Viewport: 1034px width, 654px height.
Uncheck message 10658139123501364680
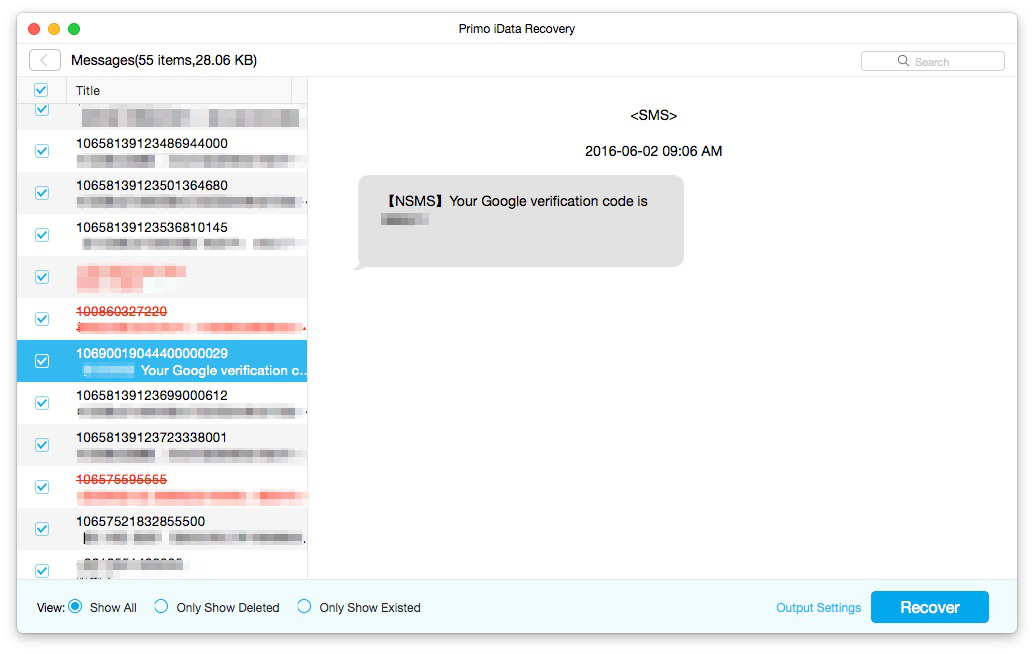tap(42, 193)
